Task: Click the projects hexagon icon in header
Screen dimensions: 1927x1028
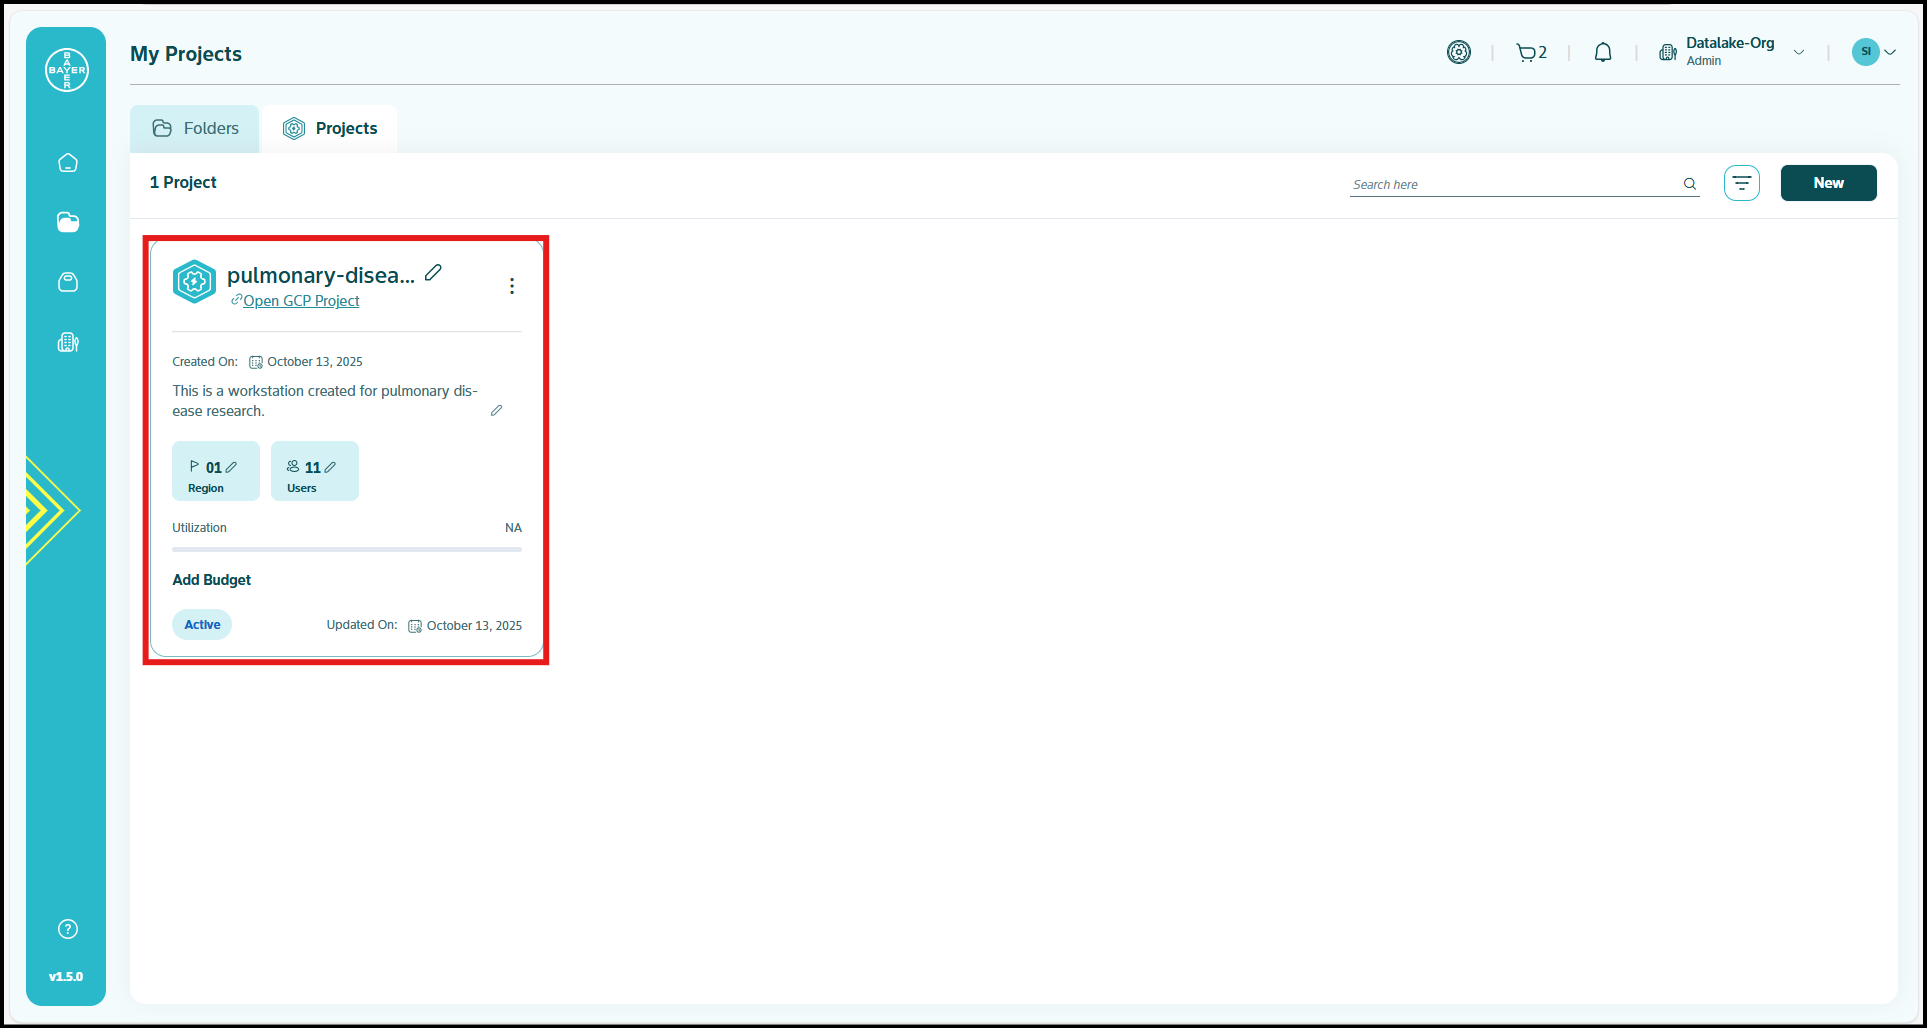Action: pos(1459,53)
